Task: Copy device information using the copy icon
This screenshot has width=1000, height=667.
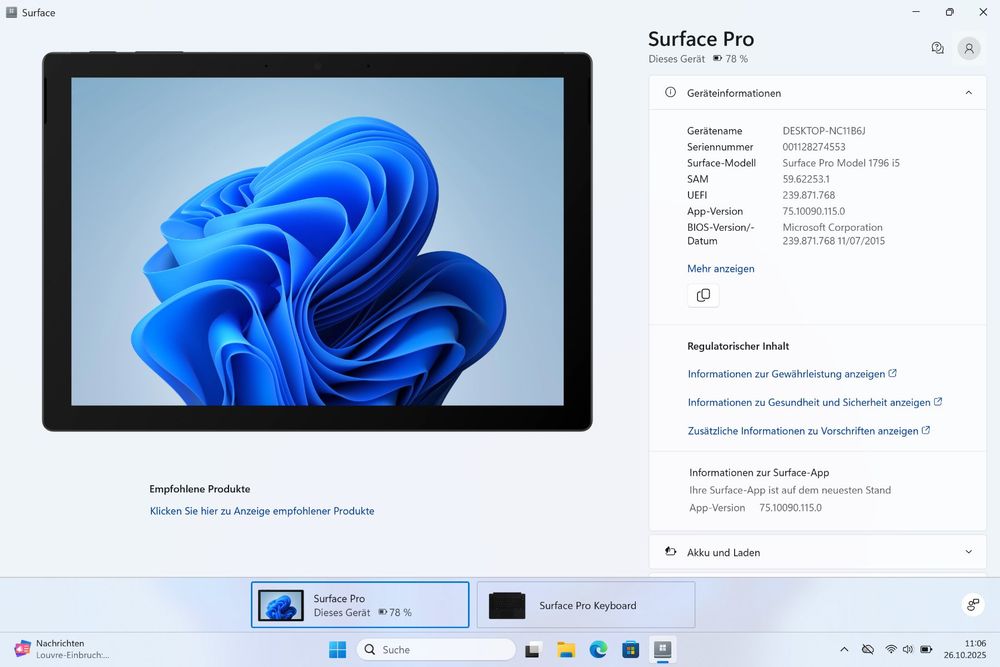Action: (703, 295)
